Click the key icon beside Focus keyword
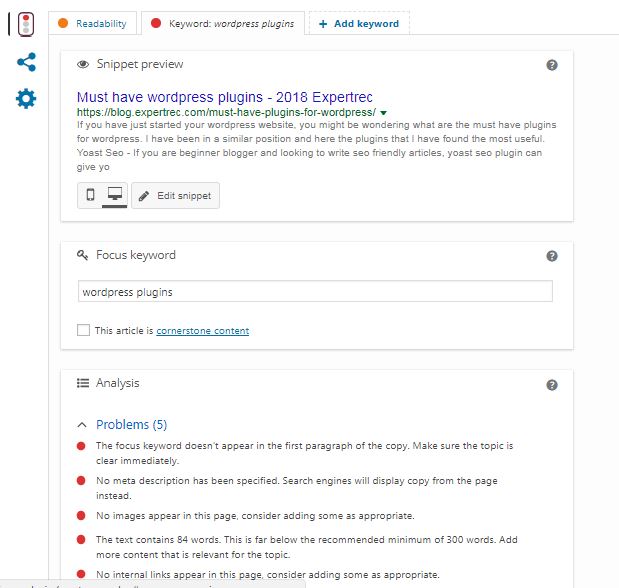Viewport: 619px width, 588px height. tap(82, 255)
